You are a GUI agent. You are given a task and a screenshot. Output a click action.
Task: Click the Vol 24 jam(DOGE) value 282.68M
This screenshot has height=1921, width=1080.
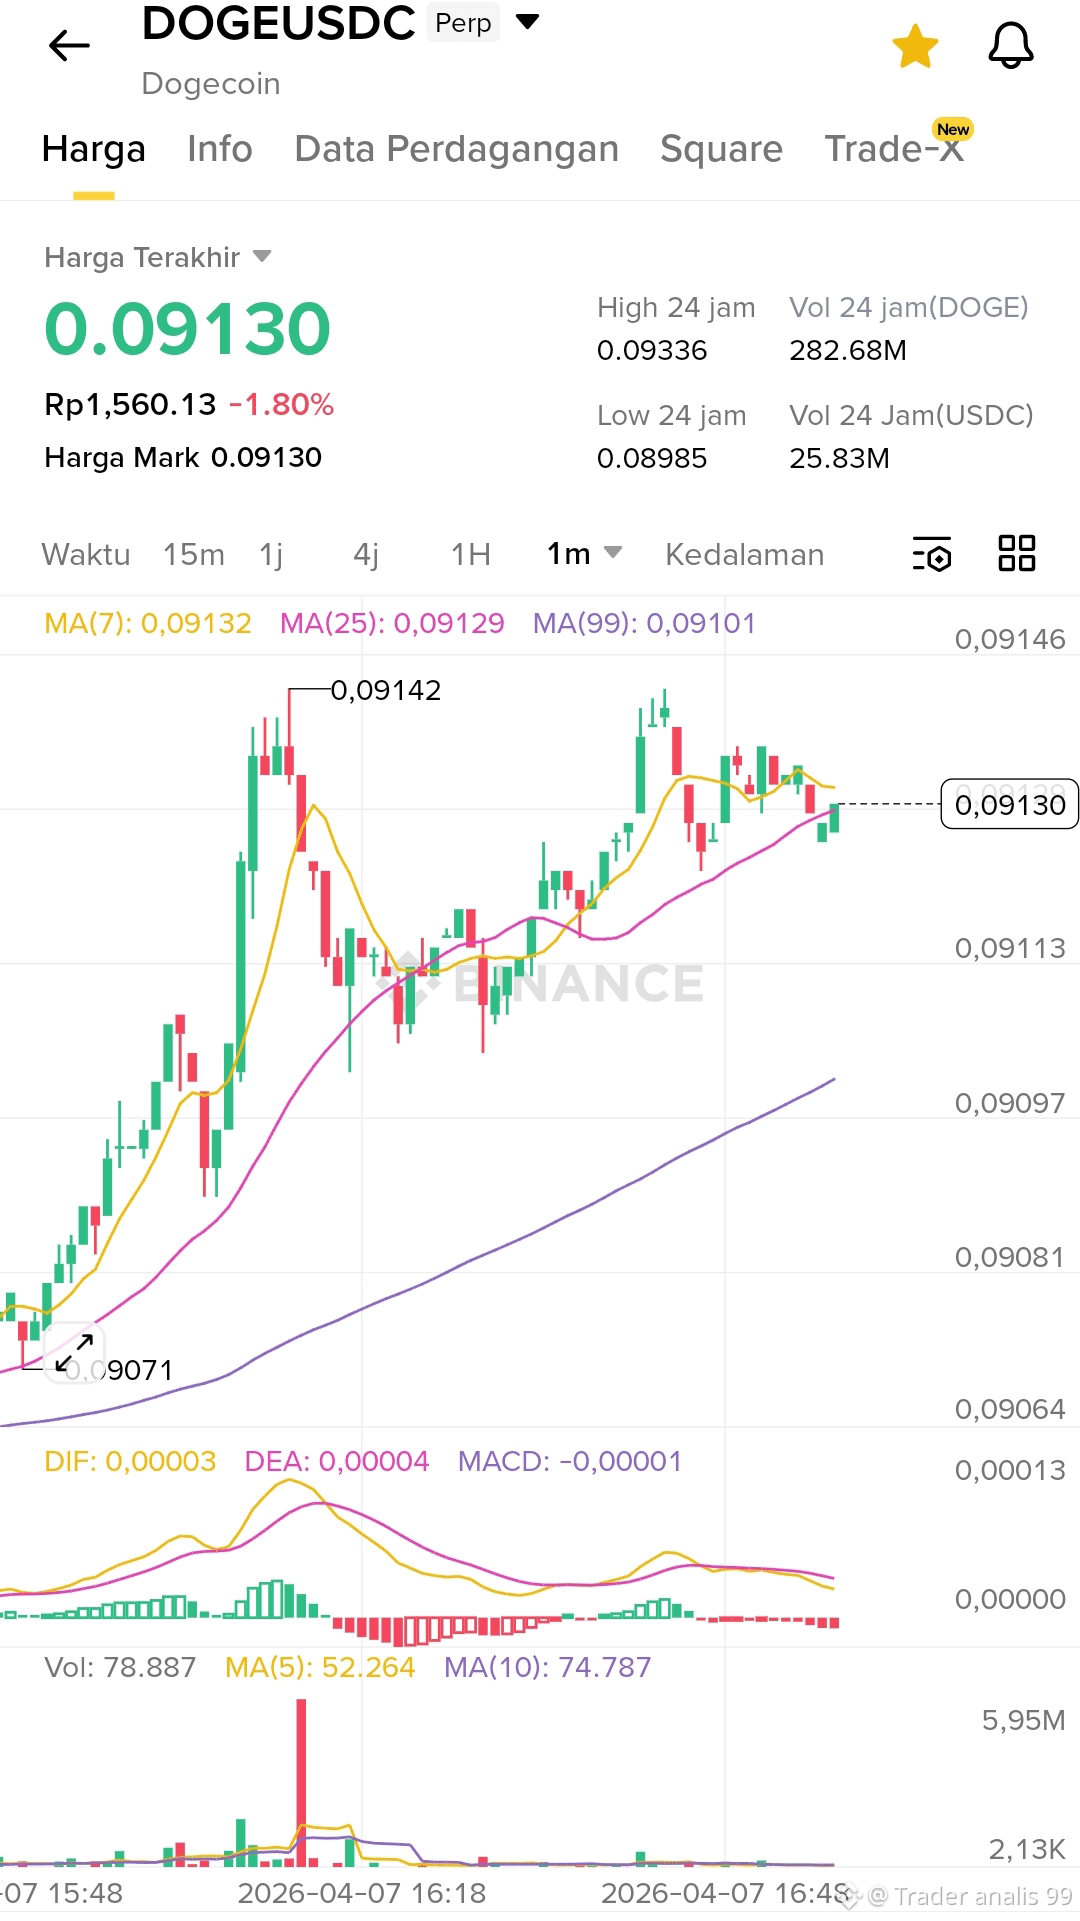tap(848, 350)
